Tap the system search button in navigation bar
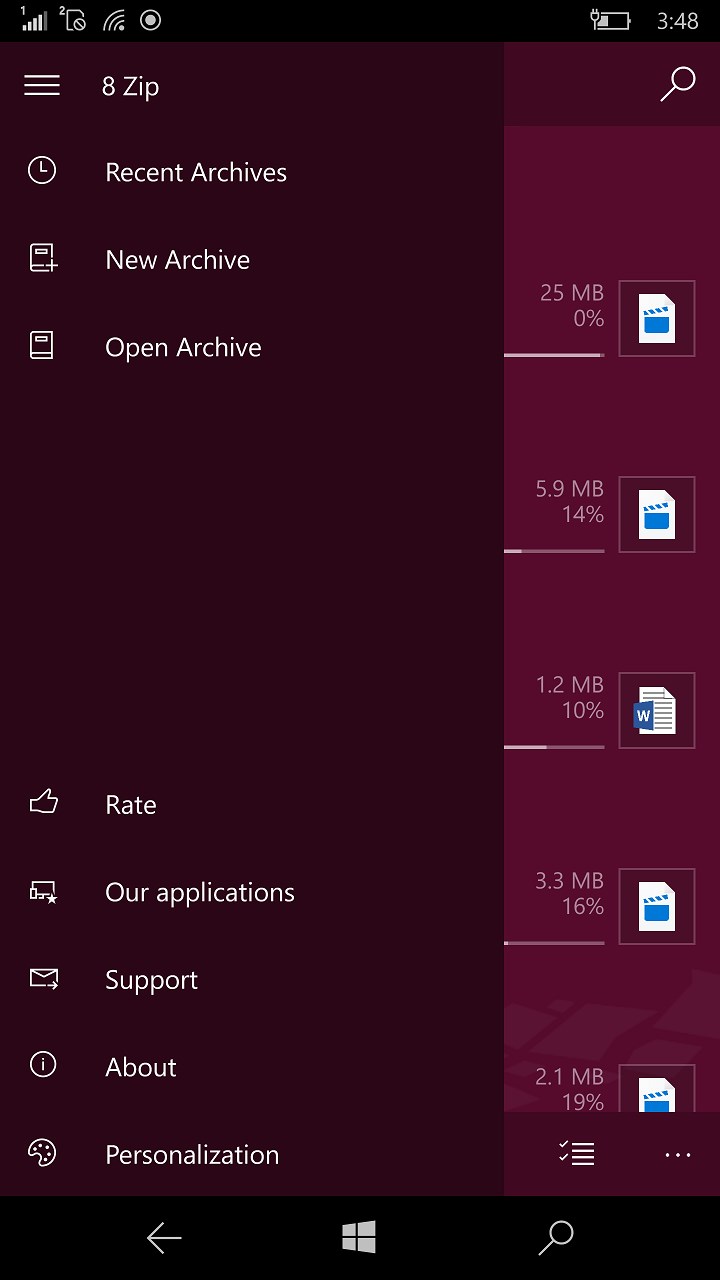The image size is (720, 1280). [555, 1238]
